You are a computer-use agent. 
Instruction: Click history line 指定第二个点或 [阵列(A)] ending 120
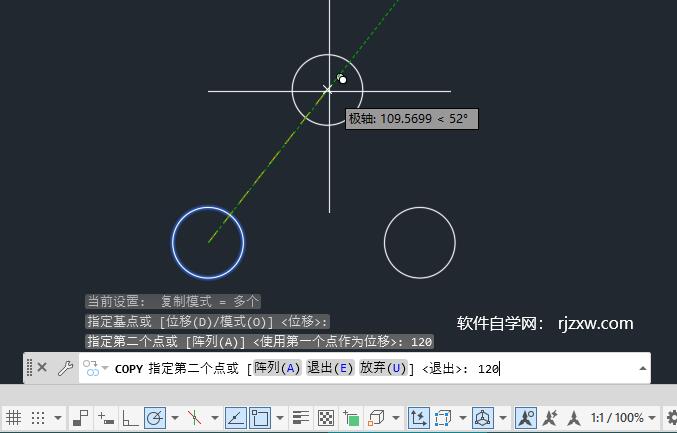click(x=259, y=341)
